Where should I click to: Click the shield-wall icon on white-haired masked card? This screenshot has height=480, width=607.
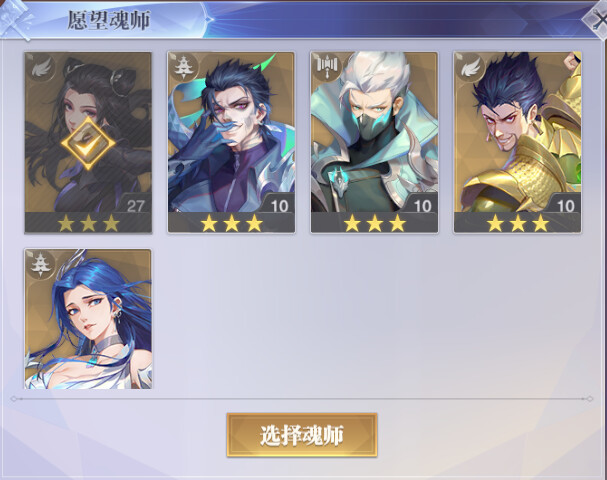[x=328, y=65]
